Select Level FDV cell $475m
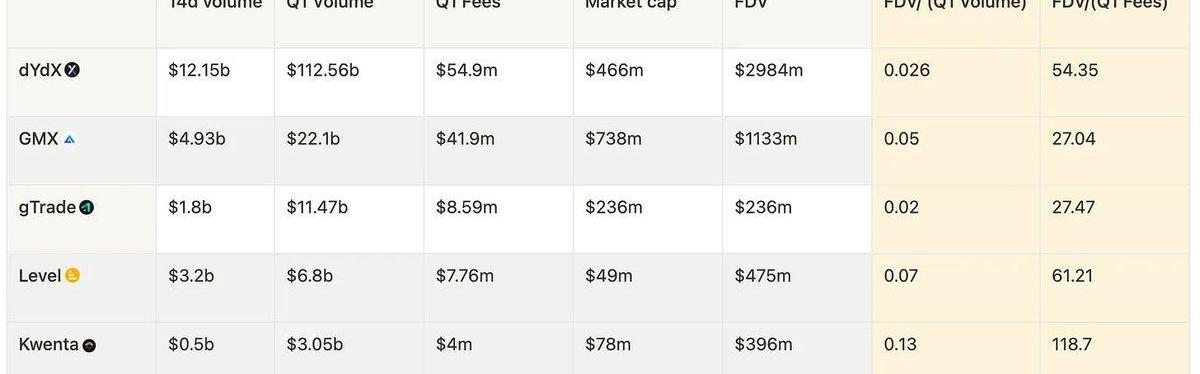This screenshot has height=374, width=1200. (763, 276)
